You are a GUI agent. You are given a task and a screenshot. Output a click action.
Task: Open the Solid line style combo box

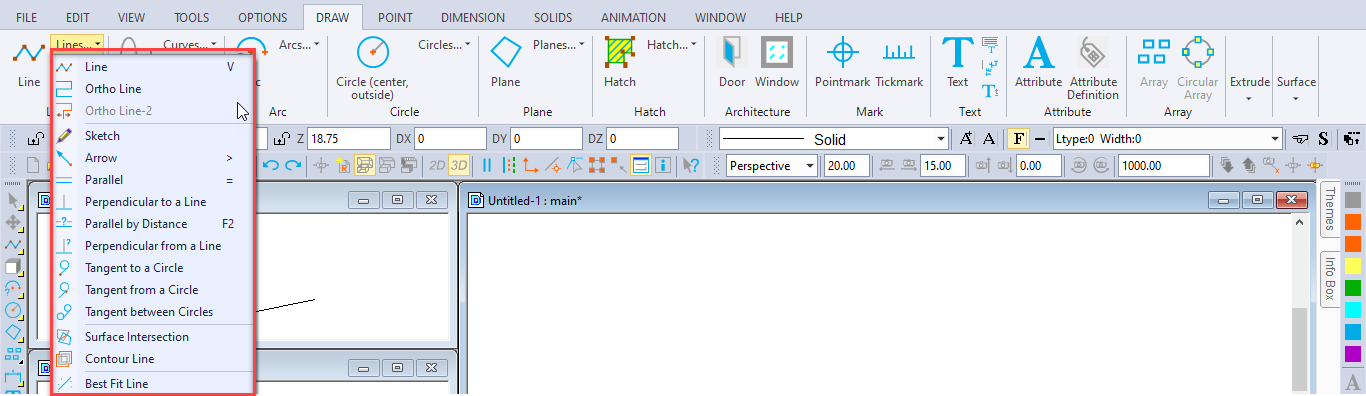[x=833, y=139]
